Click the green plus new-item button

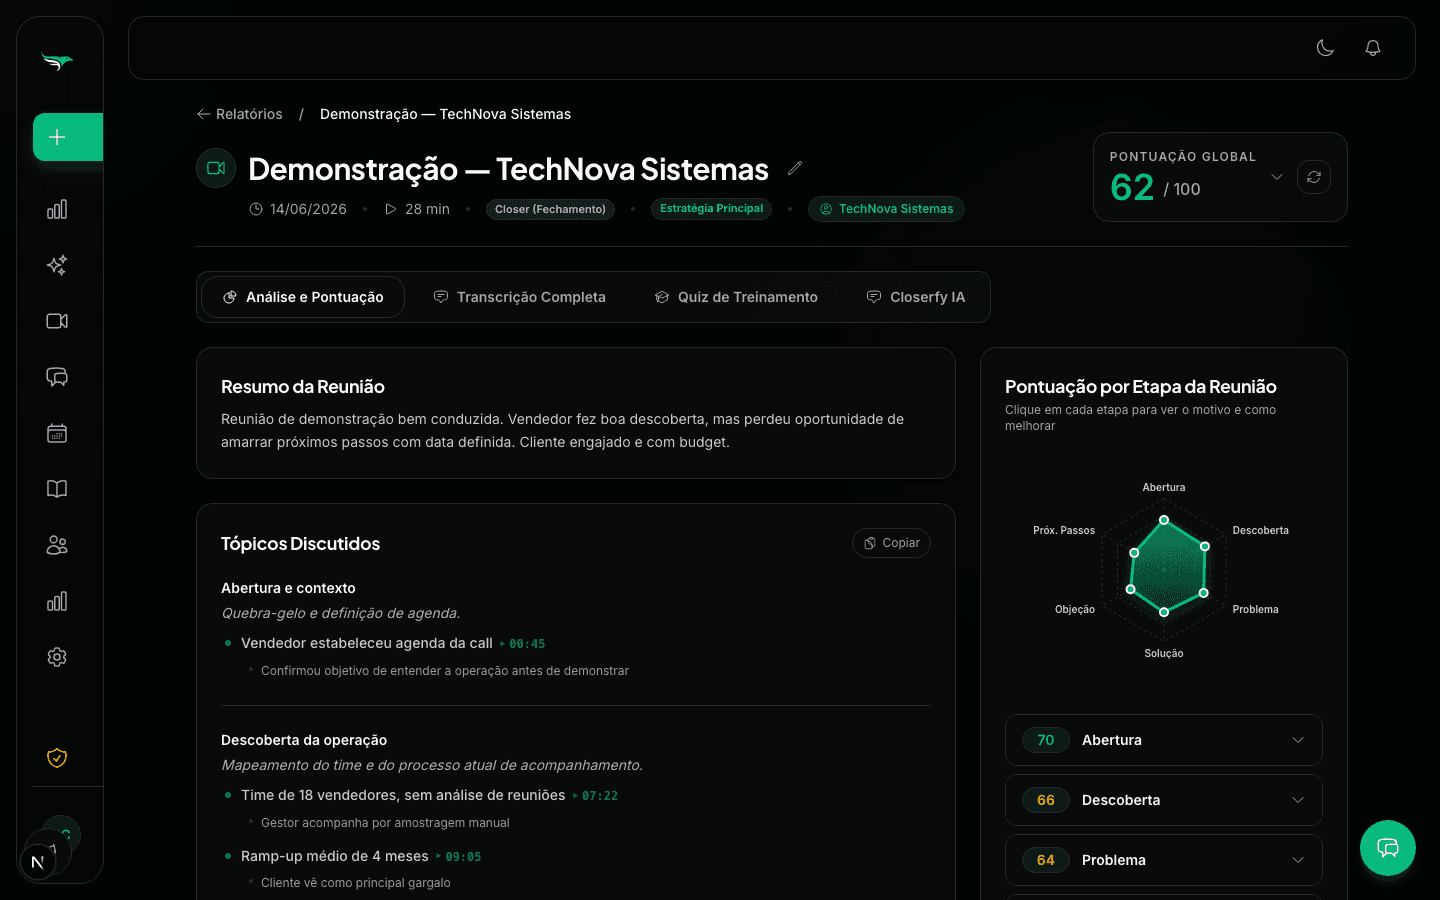tap(68, 137)
